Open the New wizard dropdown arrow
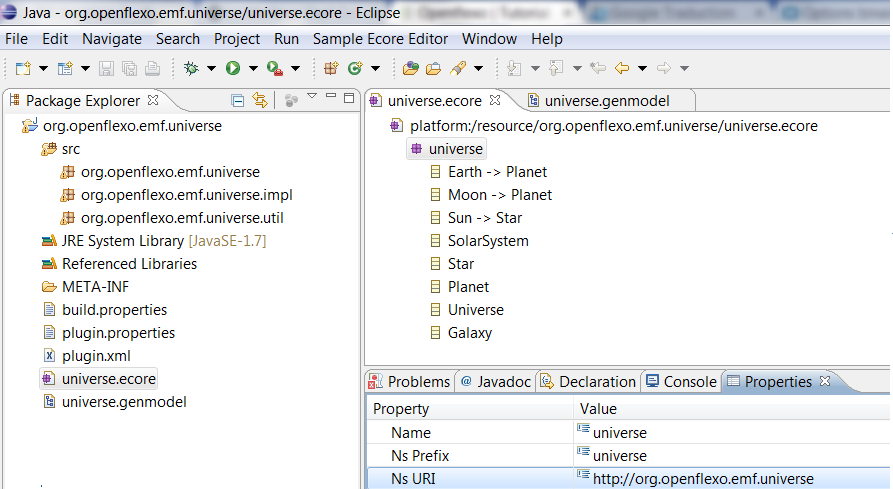 coord(43,68)
